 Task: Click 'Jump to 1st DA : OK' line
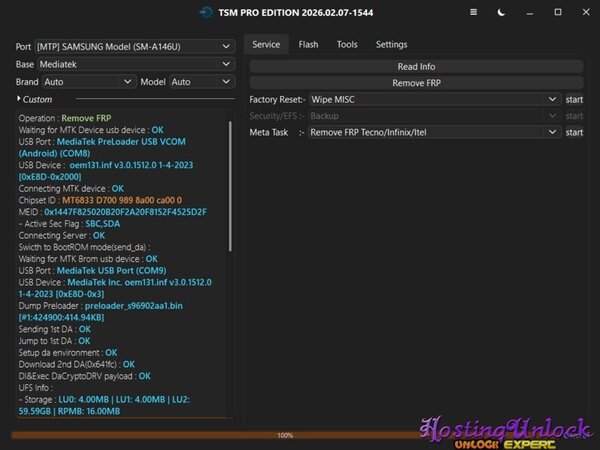[55, 341]
